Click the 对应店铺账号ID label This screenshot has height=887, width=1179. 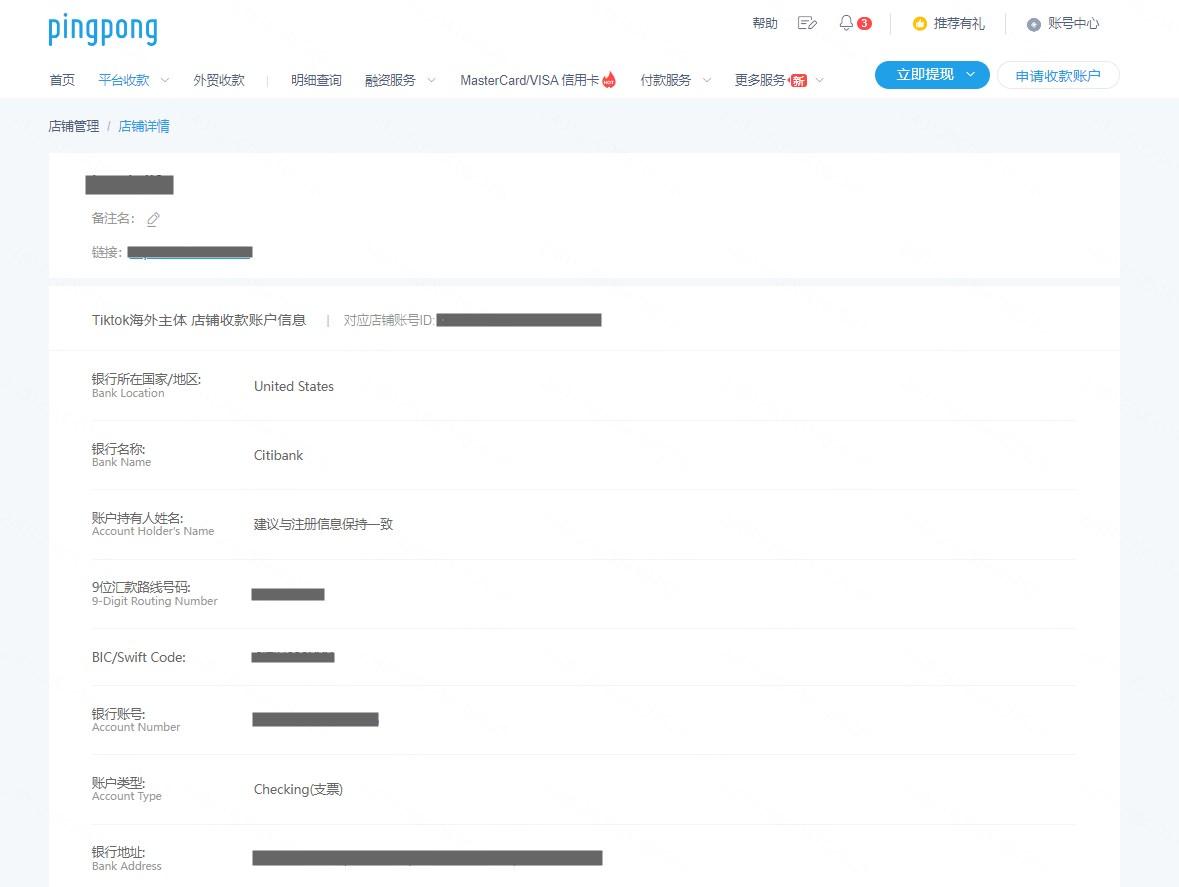[x=389, y=320]
